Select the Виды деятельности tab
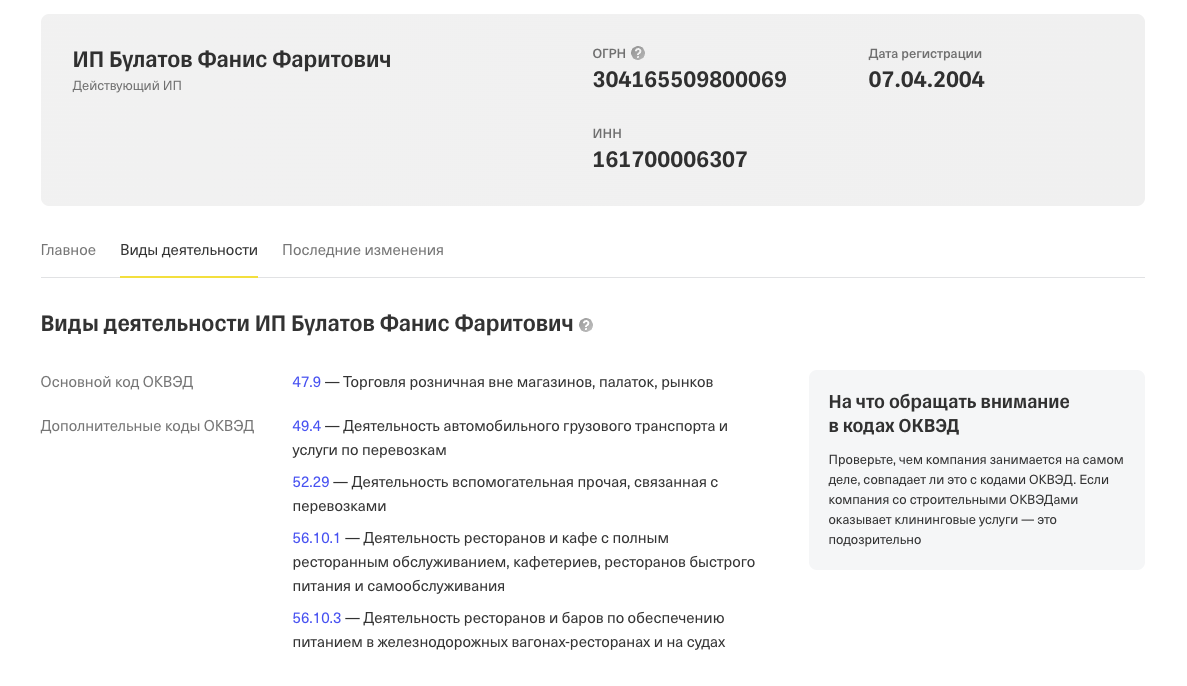The width and height of the screenshot is (1187, 686). pos(189,250)
